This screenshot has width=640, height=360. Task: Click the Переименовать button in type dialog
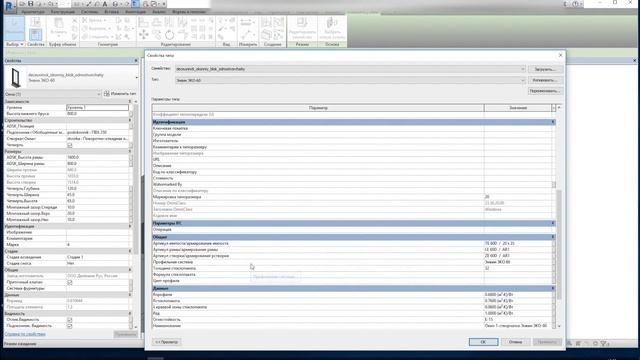tap(545, 91)
